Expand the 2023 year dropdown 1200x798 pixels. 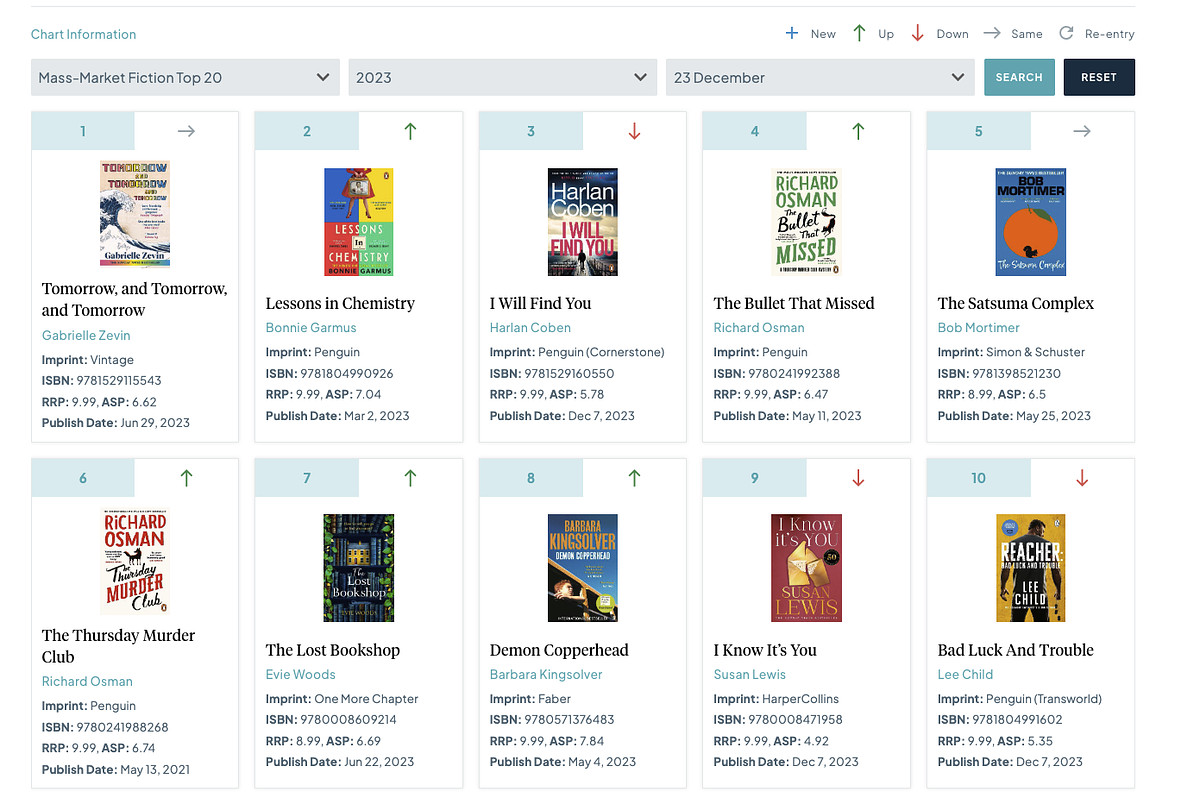pos(502,77)
